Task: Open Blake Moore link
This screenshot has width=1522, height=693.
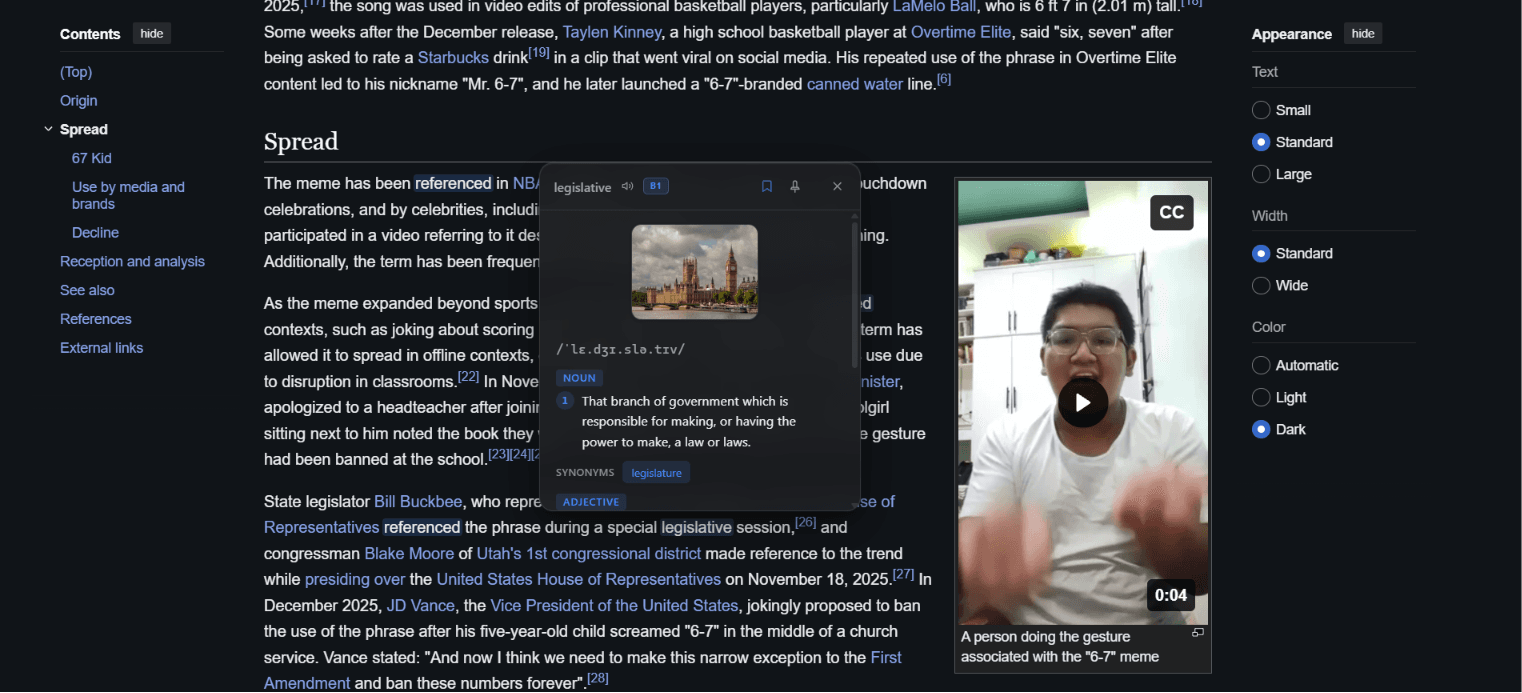Action: point(409,554)
